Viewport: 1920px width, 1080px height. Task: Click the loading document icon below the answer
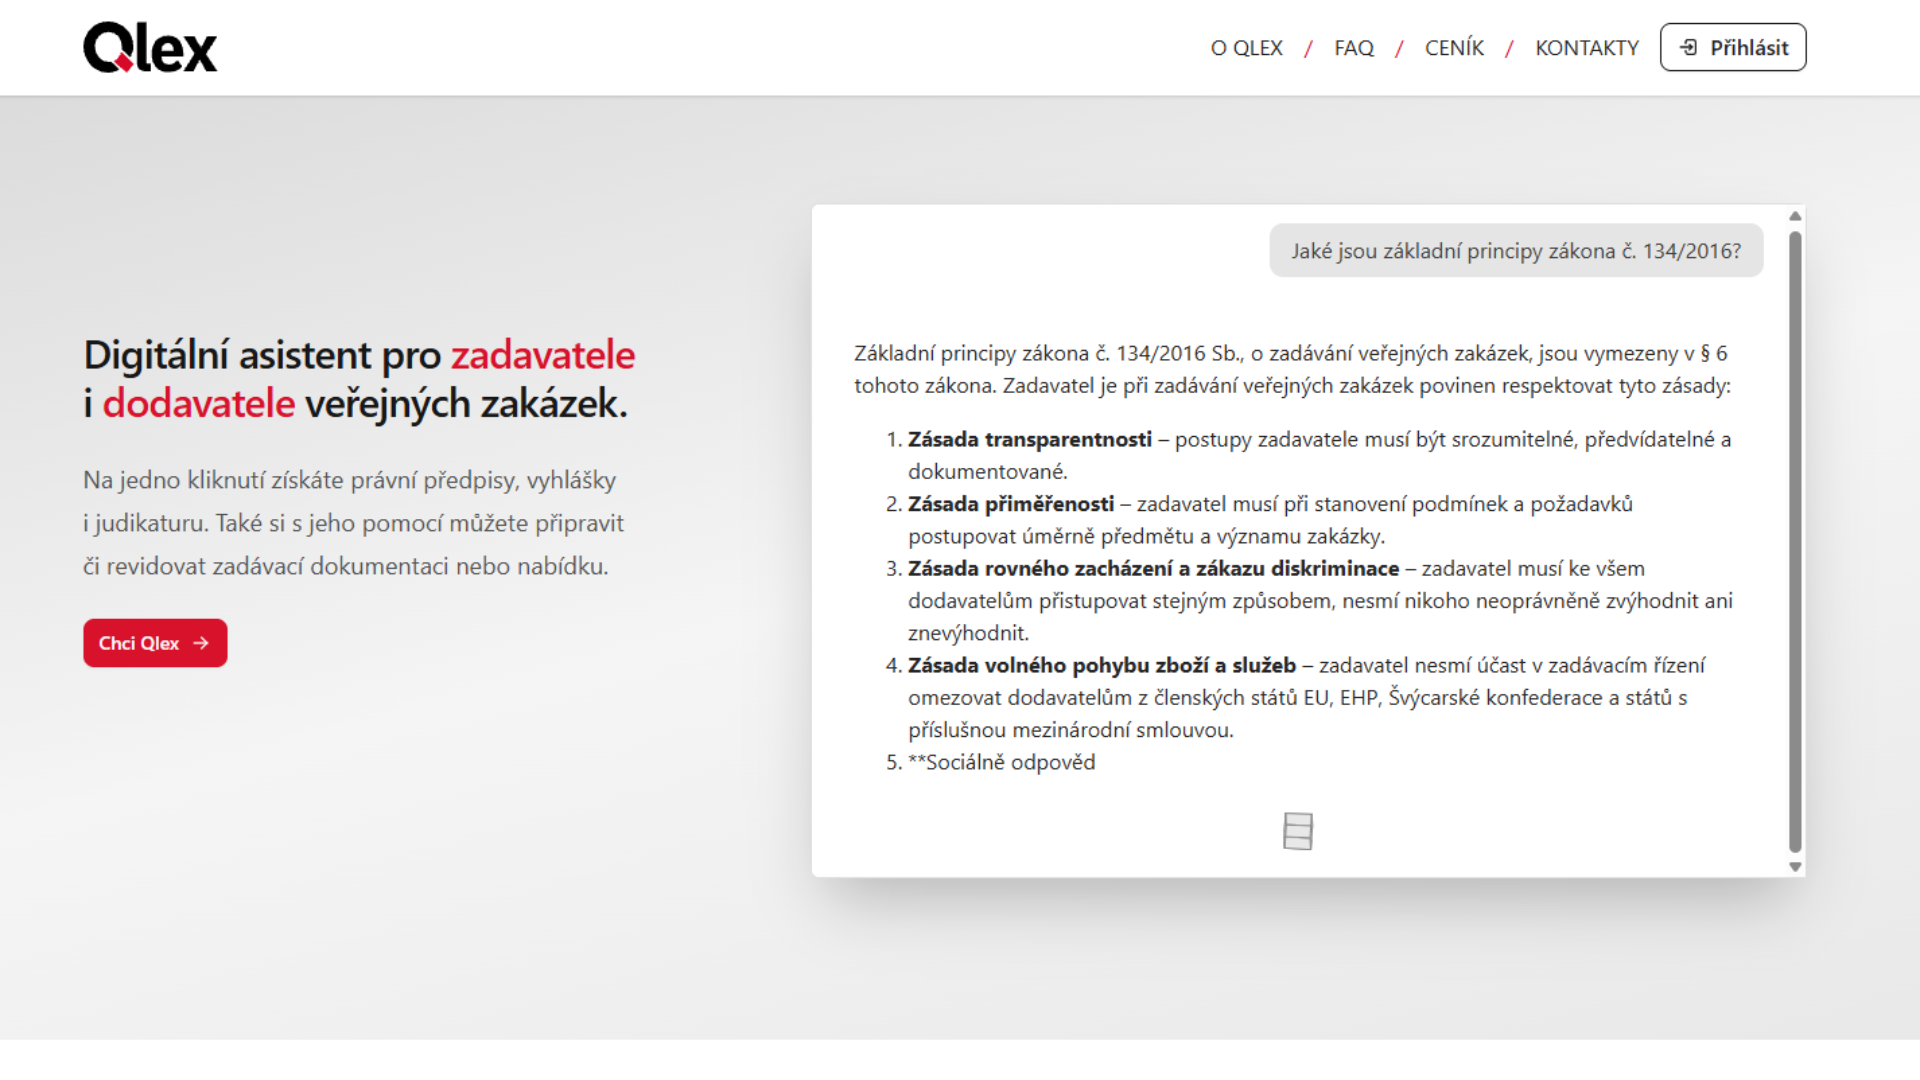[1298, 831]
